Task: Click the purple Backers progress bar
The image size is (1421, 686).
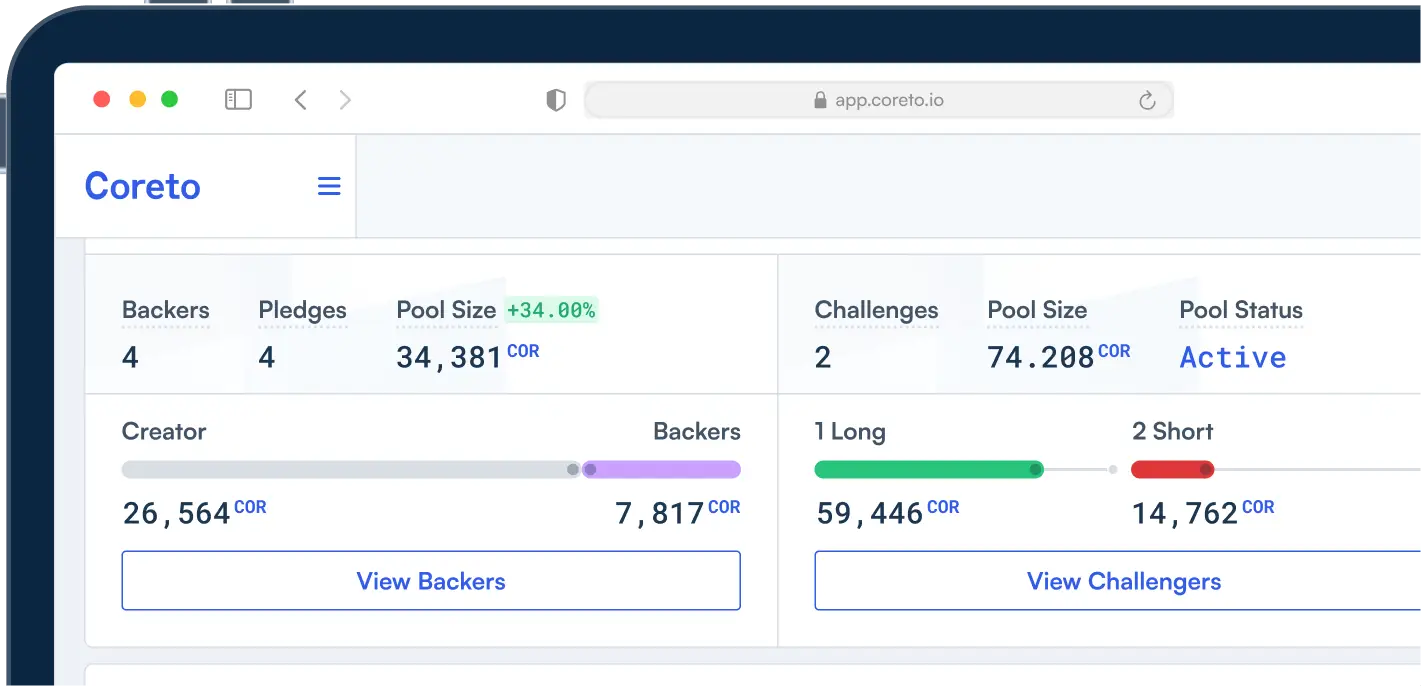Action: 661,469
